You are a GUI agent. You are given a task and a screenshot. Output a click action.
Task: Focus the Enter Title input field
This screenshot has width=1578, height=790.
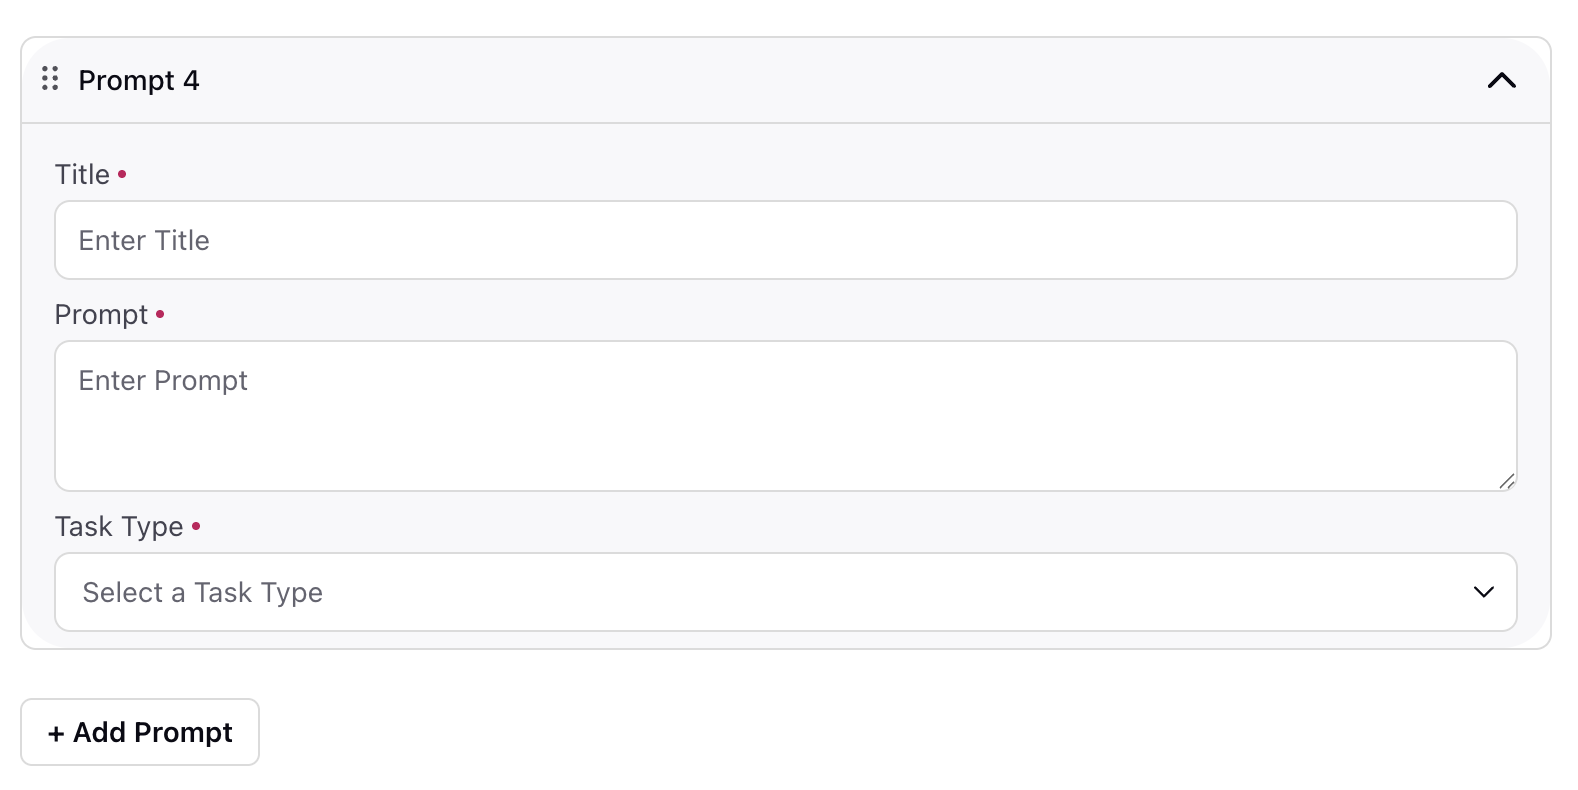(x=786, y=240)
